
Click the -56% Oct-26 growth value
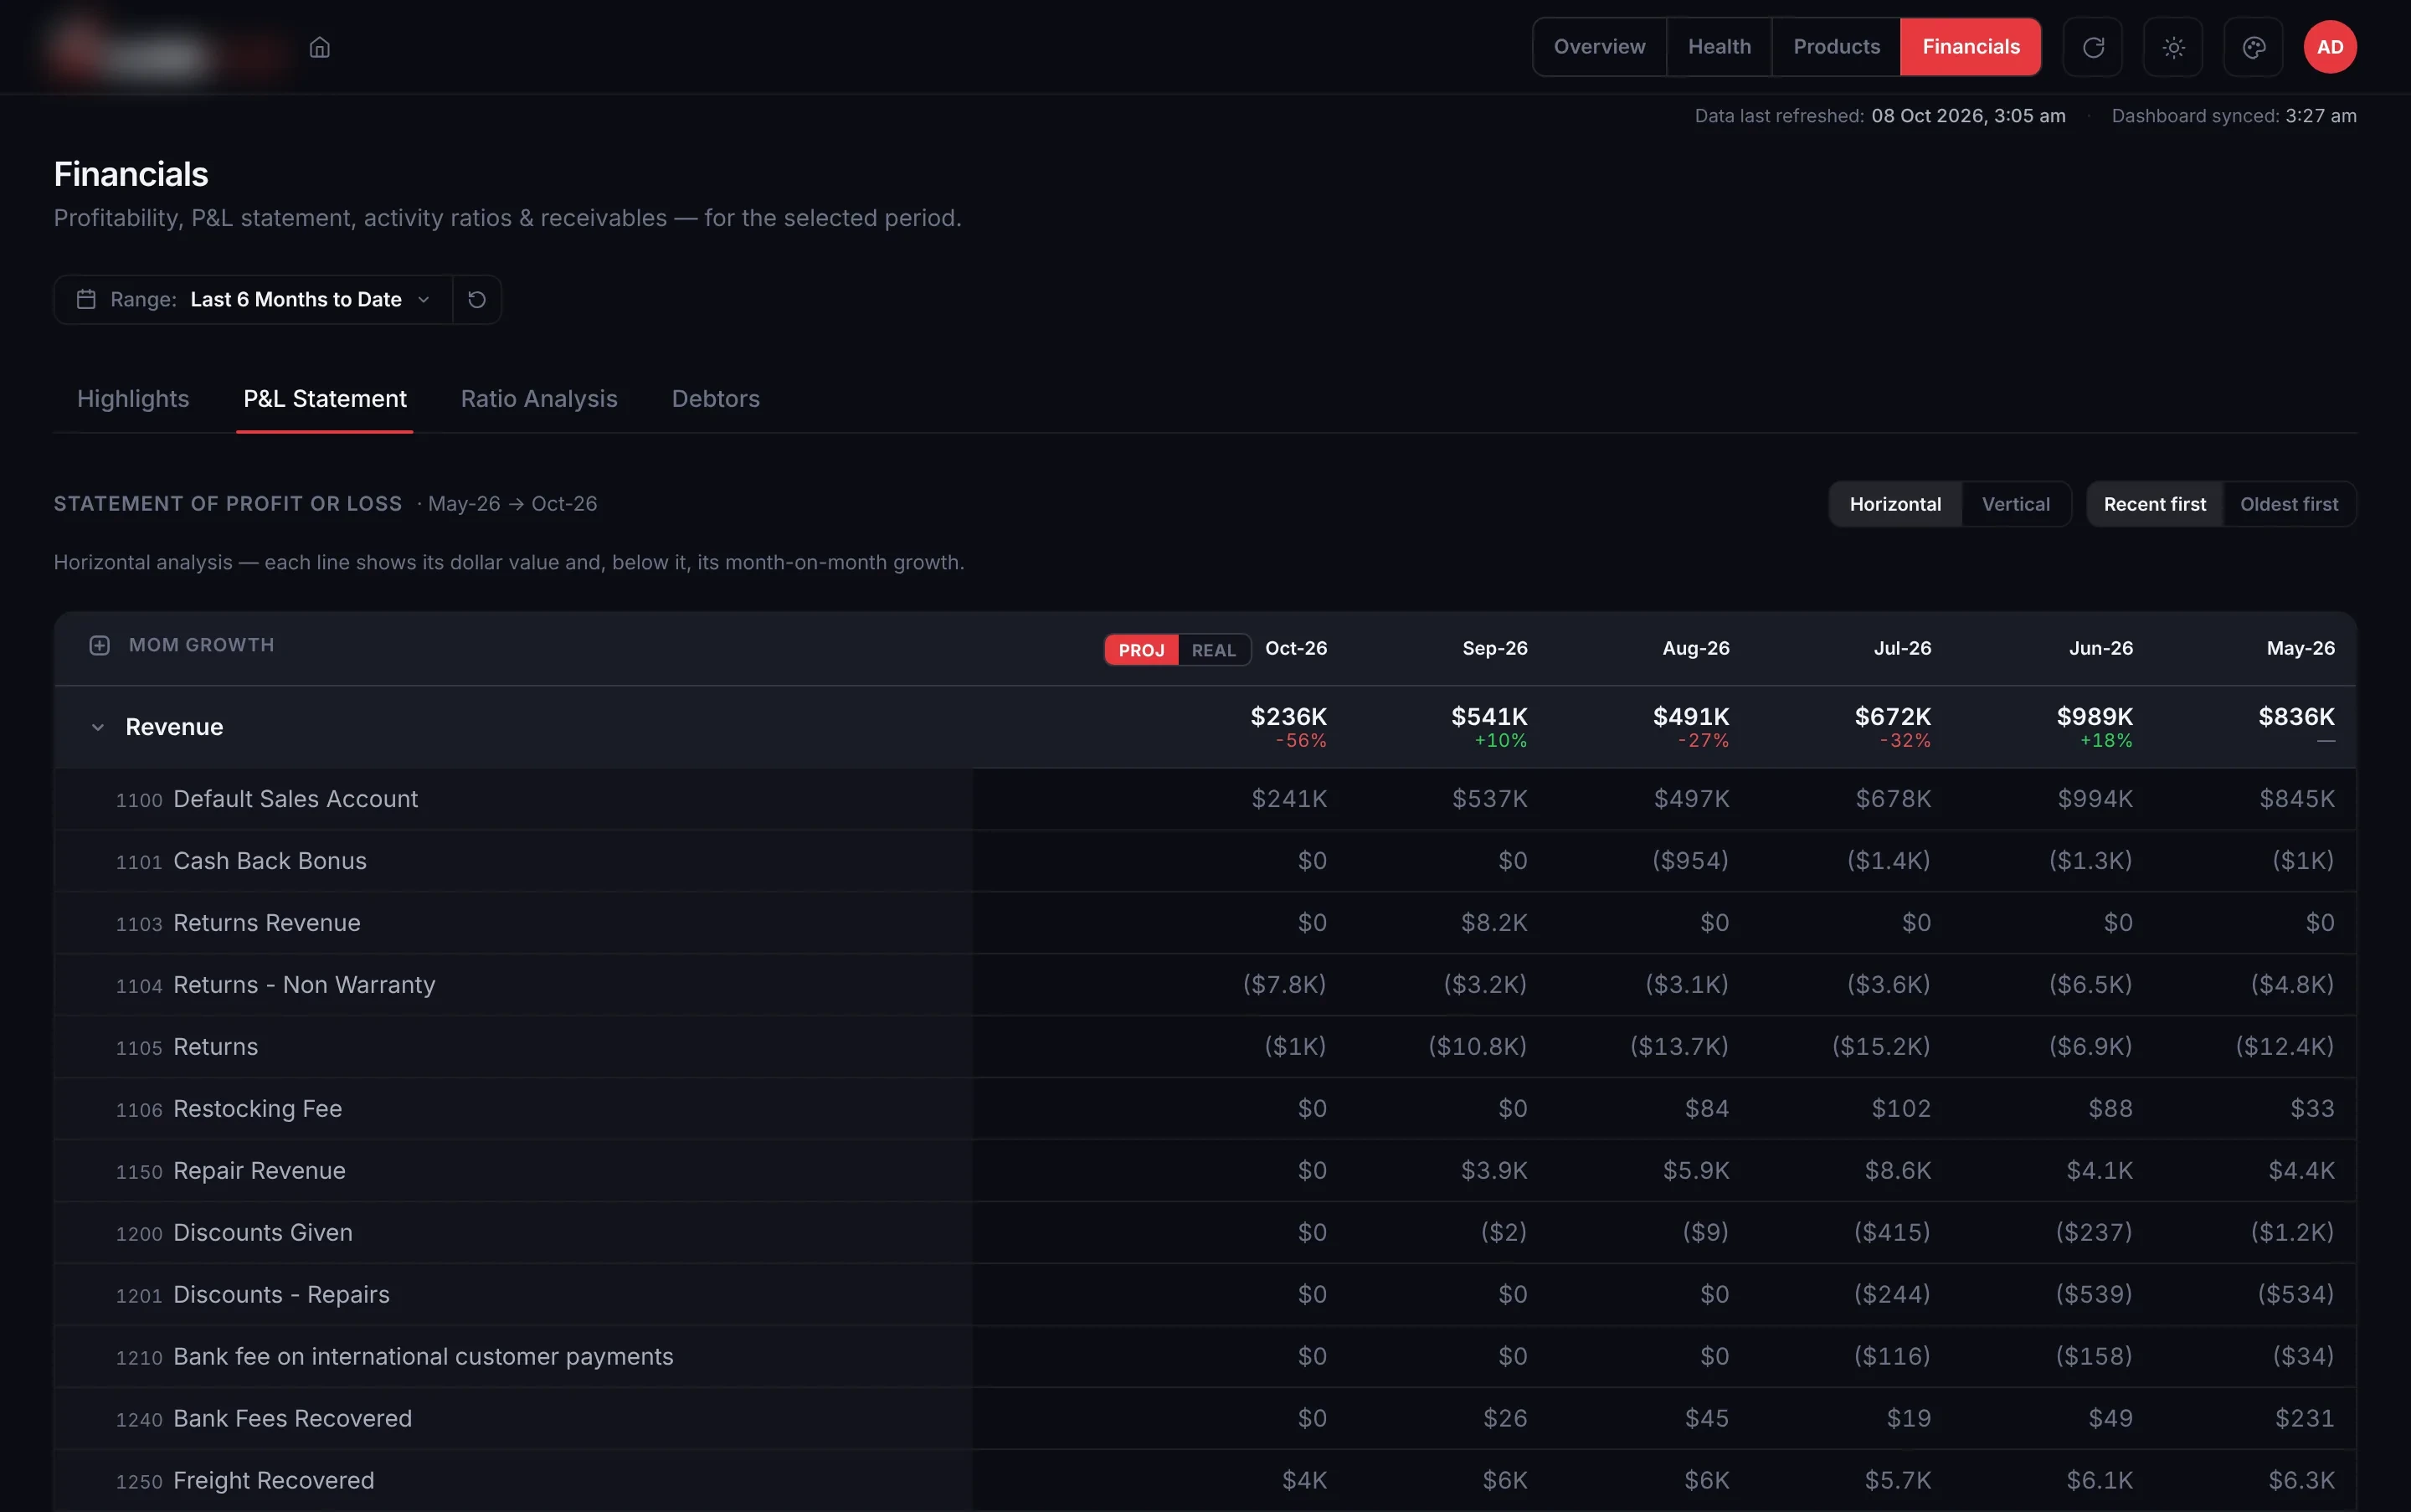tap(1301, 742)
